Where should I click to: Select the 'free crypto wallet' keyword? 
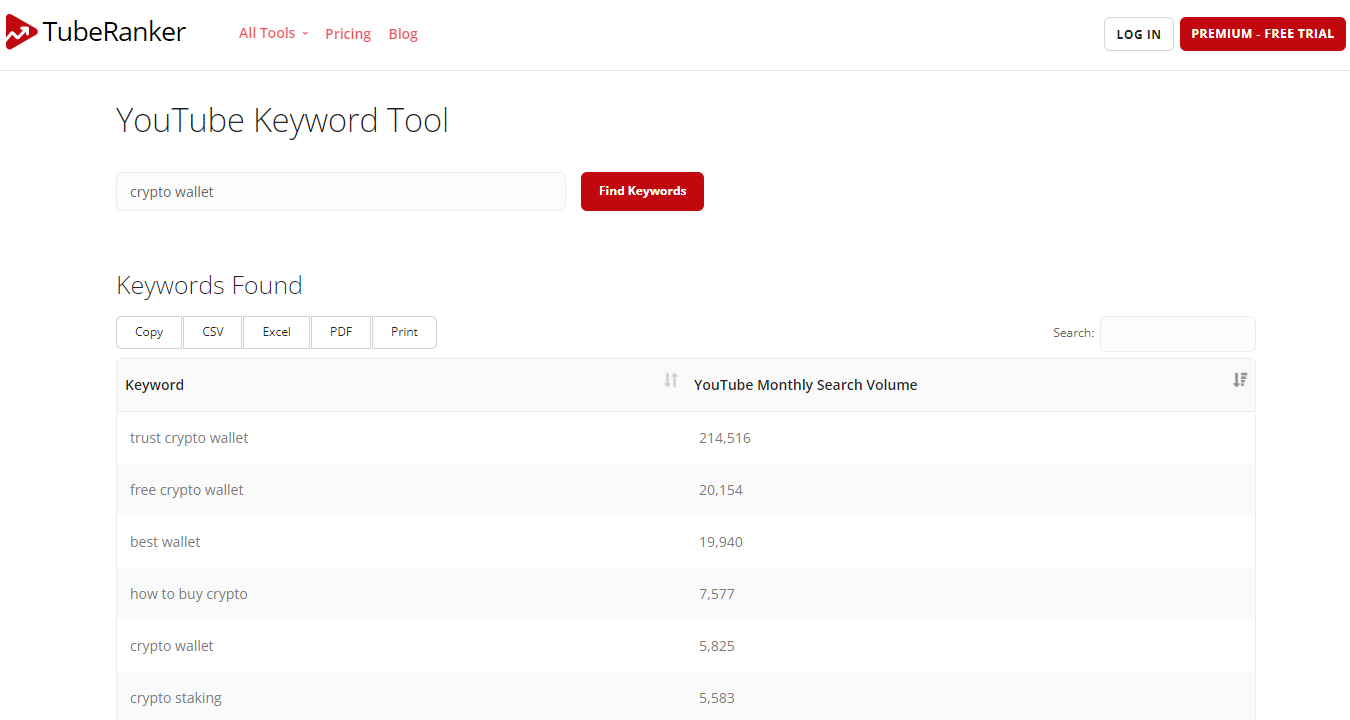coord(187,490)
